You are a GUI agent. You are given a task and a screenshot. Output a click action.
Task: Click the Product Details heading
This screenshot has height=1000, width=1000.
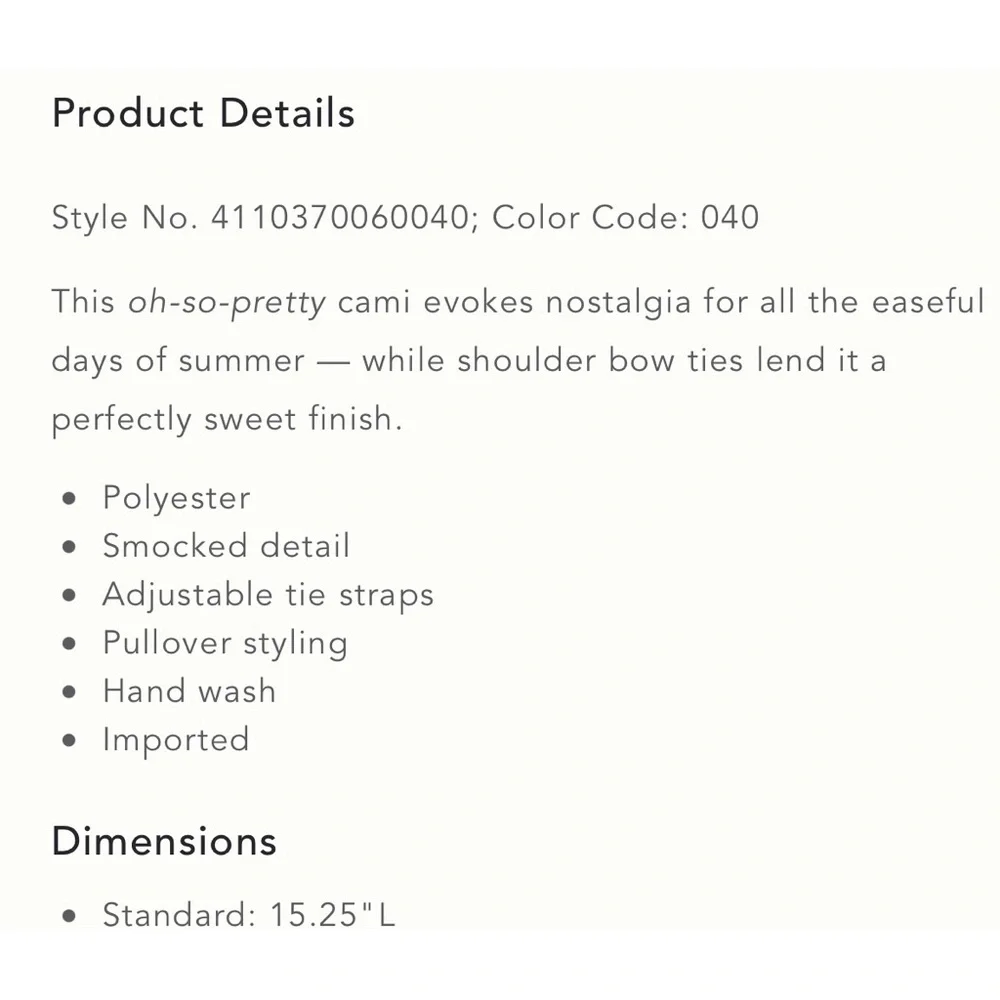pos(203,114)
